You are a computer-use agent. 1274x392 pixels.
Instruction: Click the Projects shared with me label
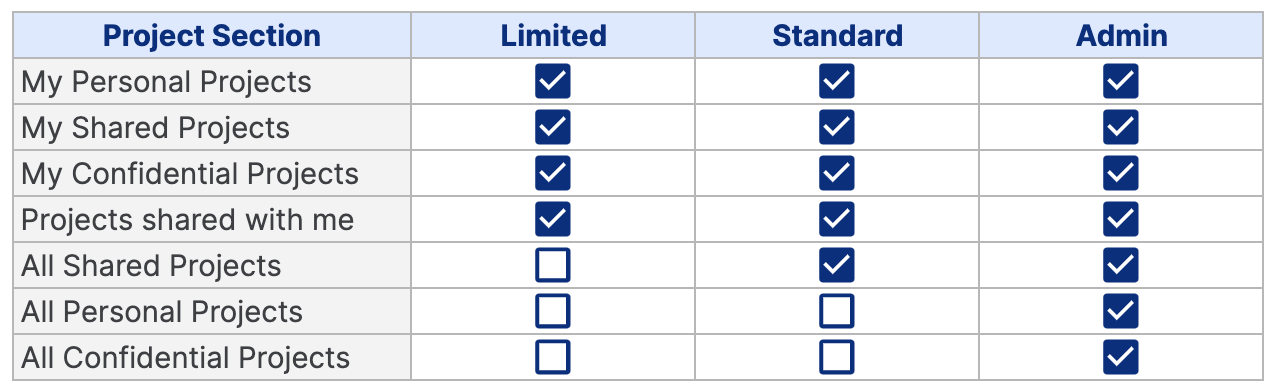pos(188,219)
